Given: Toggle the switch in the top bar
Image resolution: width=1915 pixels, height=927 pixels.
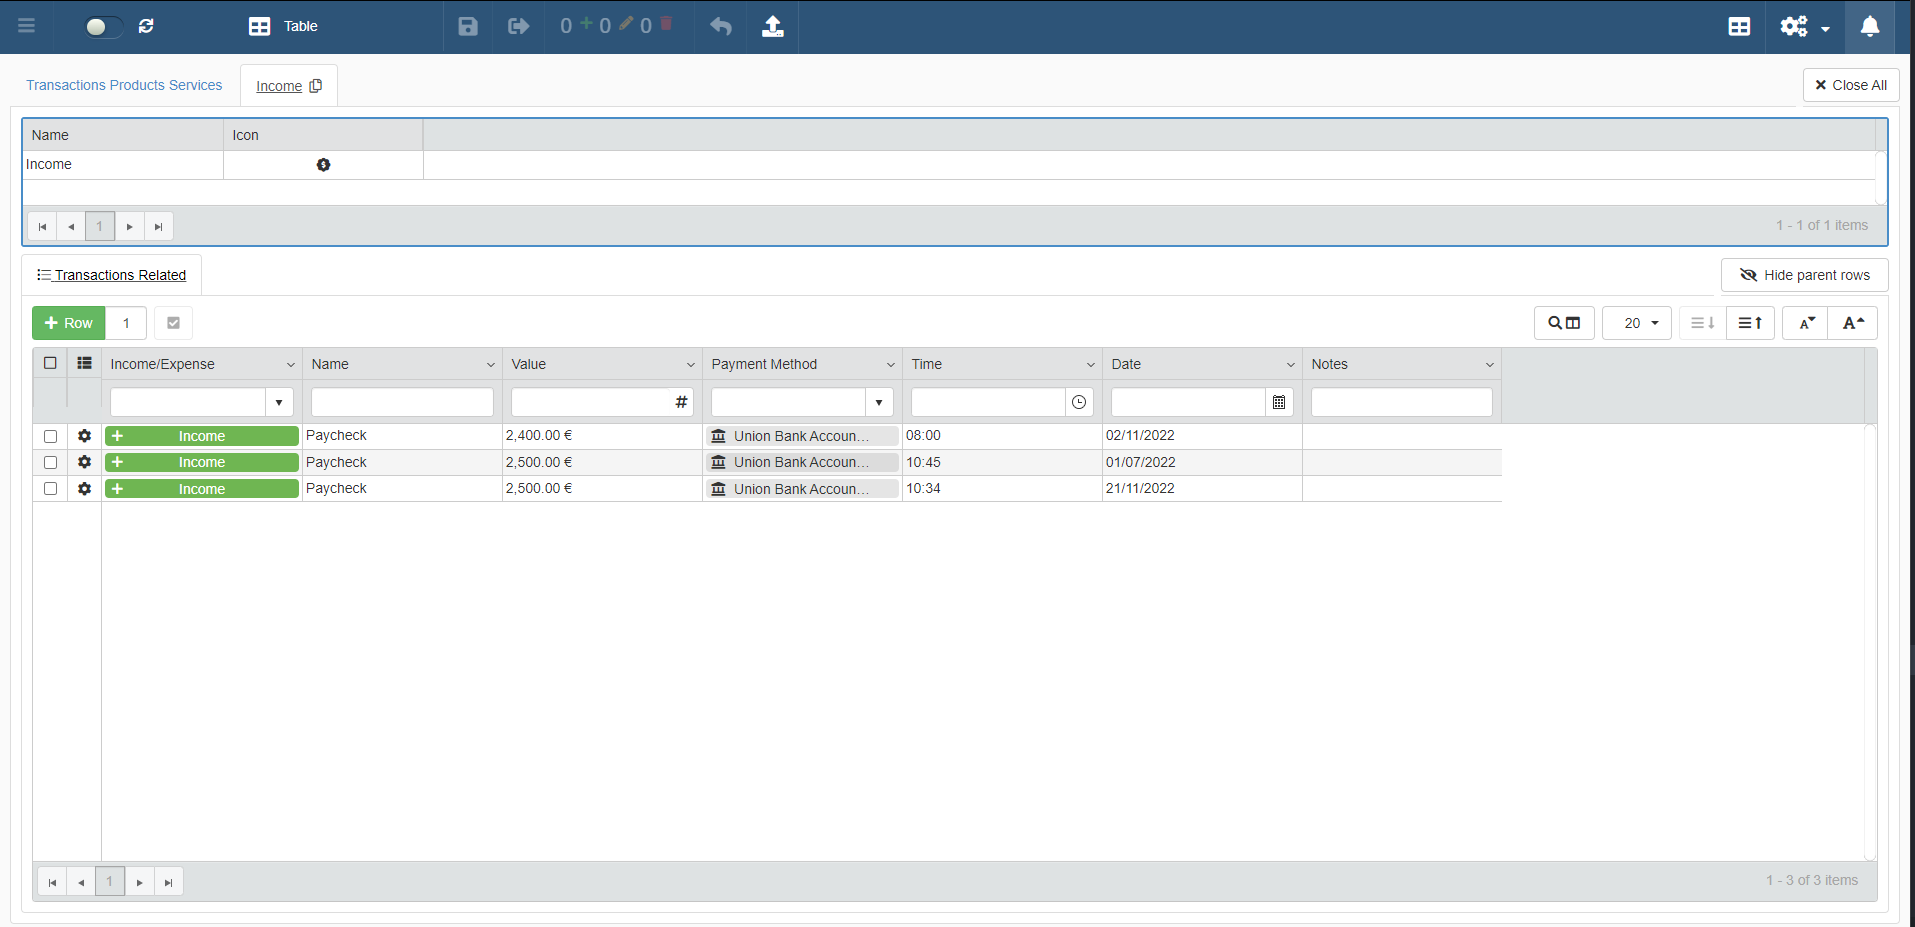Looking at the screenshot, I should point(103,27).
